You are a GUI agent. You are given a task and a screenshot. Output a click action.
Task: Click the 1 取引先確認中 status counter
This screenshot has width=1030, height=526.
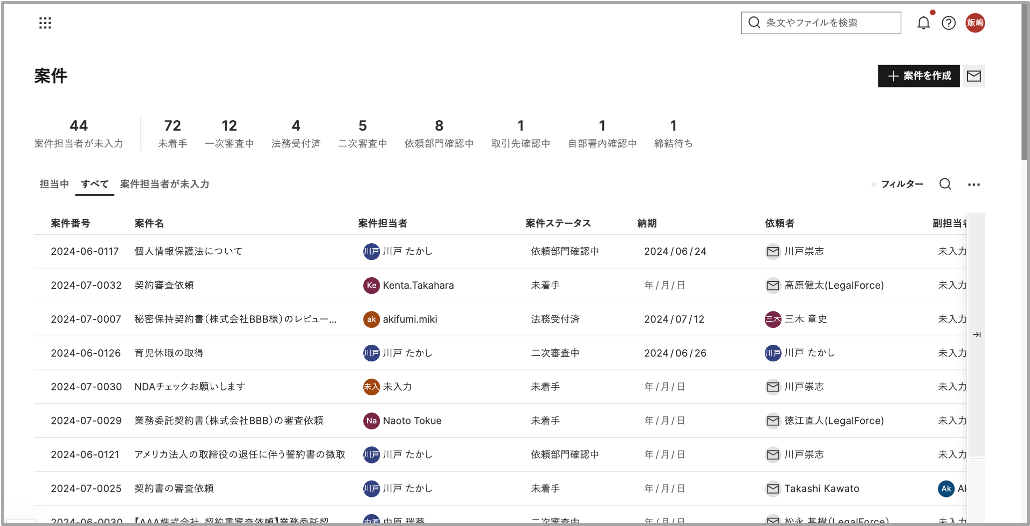tap(521, 133)
